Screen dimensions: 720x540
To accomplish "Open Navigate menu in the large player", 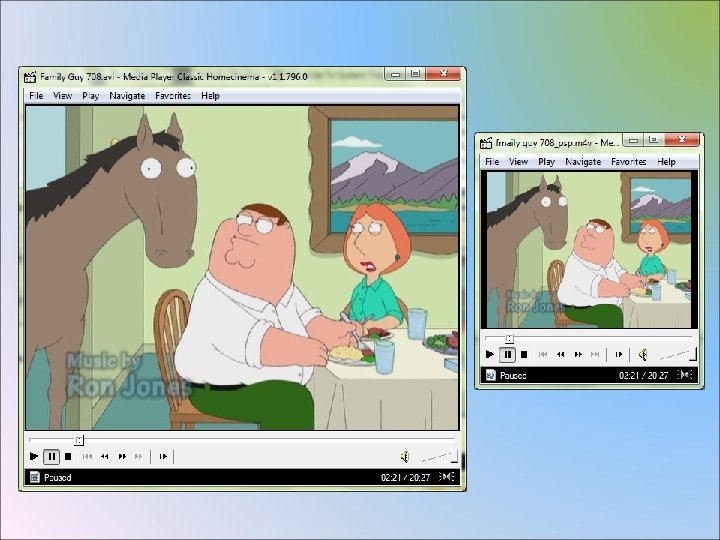I will point(127,96).
